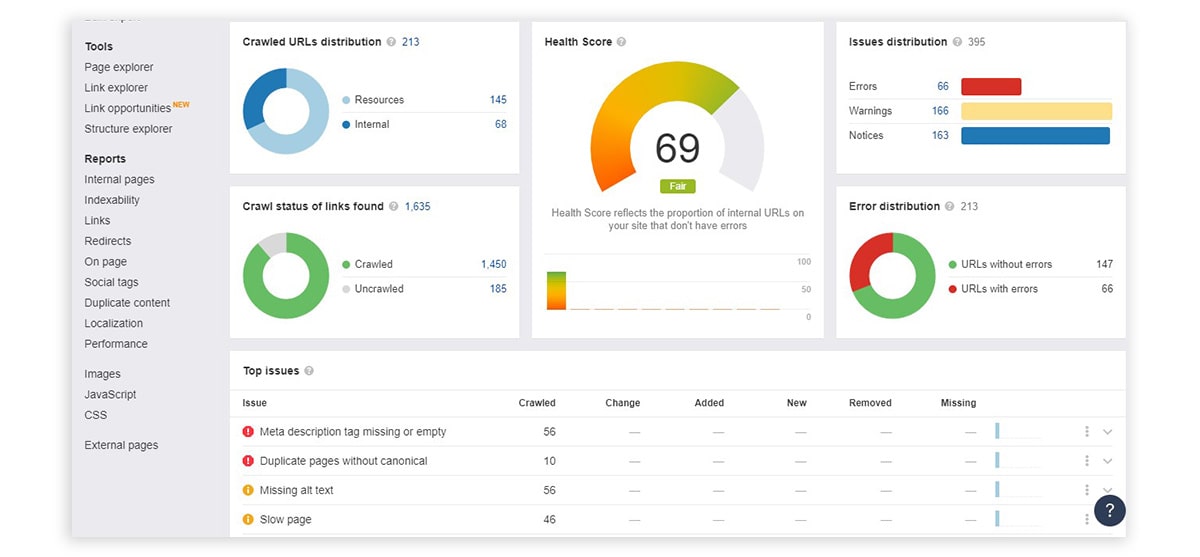This screenshot has width=1200, height=557.
Task: Open Redirects report
Action: pyautogui.click(x=108, y=241)
